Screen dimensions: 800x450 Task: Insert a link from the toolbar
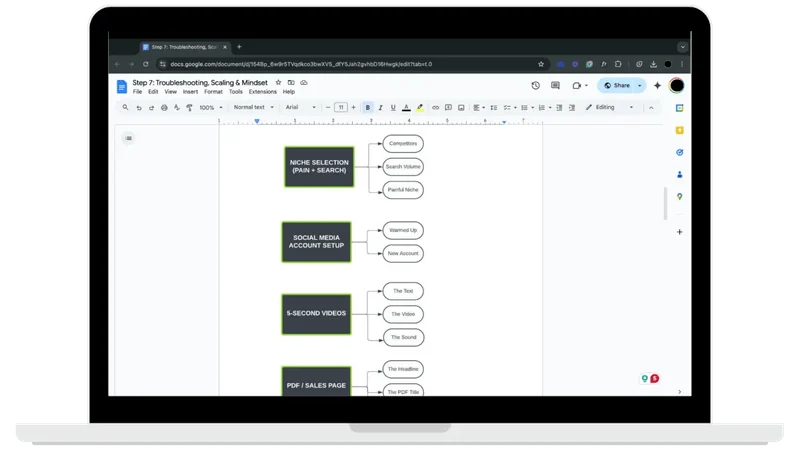pos(435,108)
